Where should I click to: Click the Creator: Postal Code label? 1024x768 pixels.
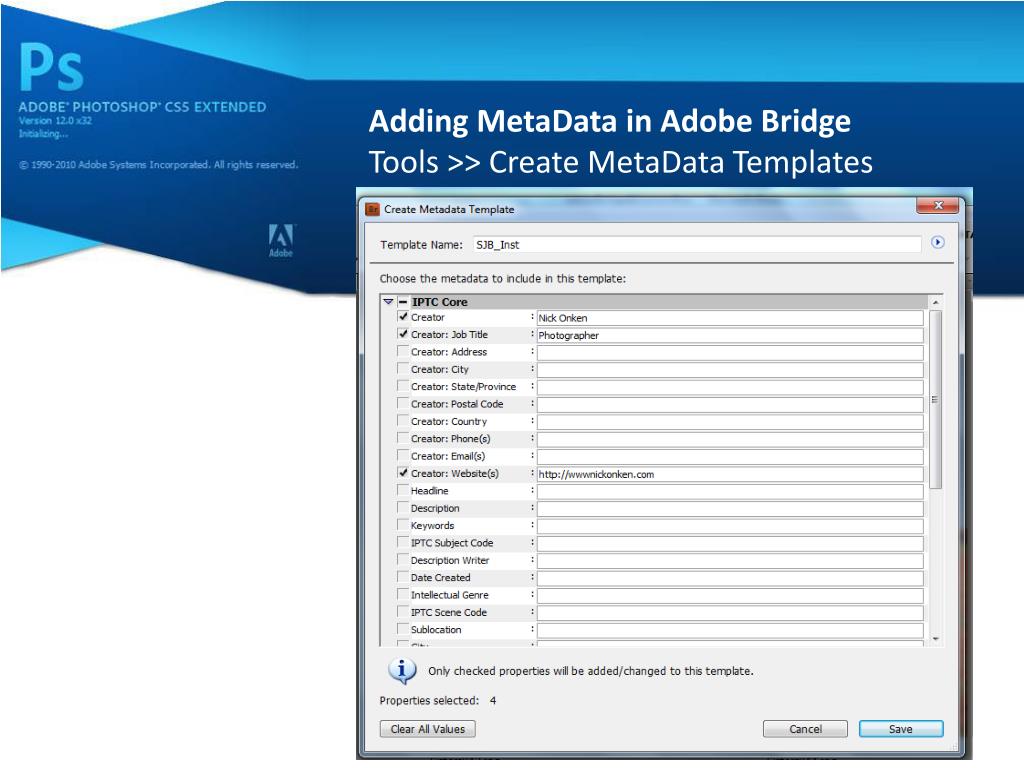(457, 404)
